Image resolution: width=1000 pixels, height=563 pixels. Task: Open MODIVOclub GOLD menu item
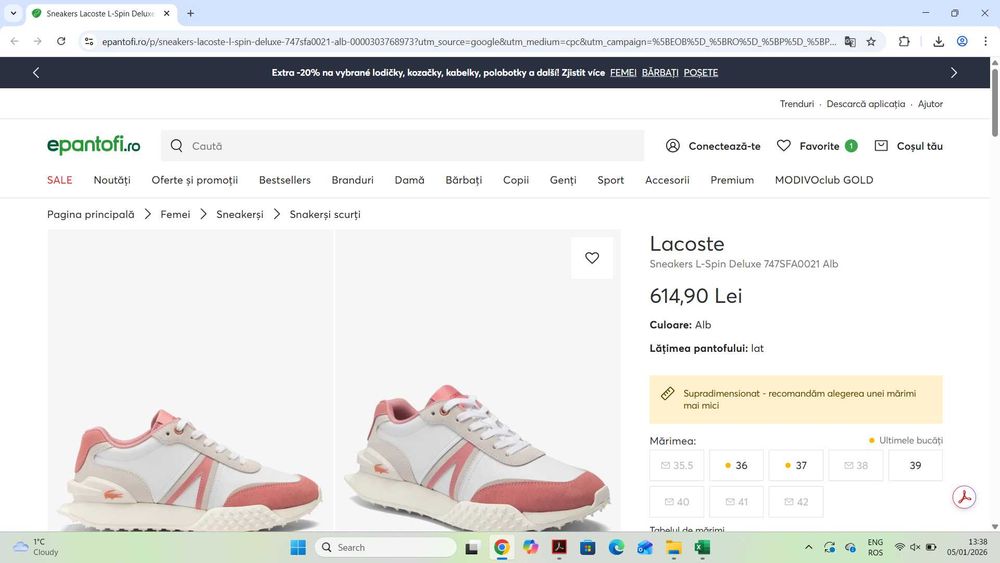click(x=824, y=180)
